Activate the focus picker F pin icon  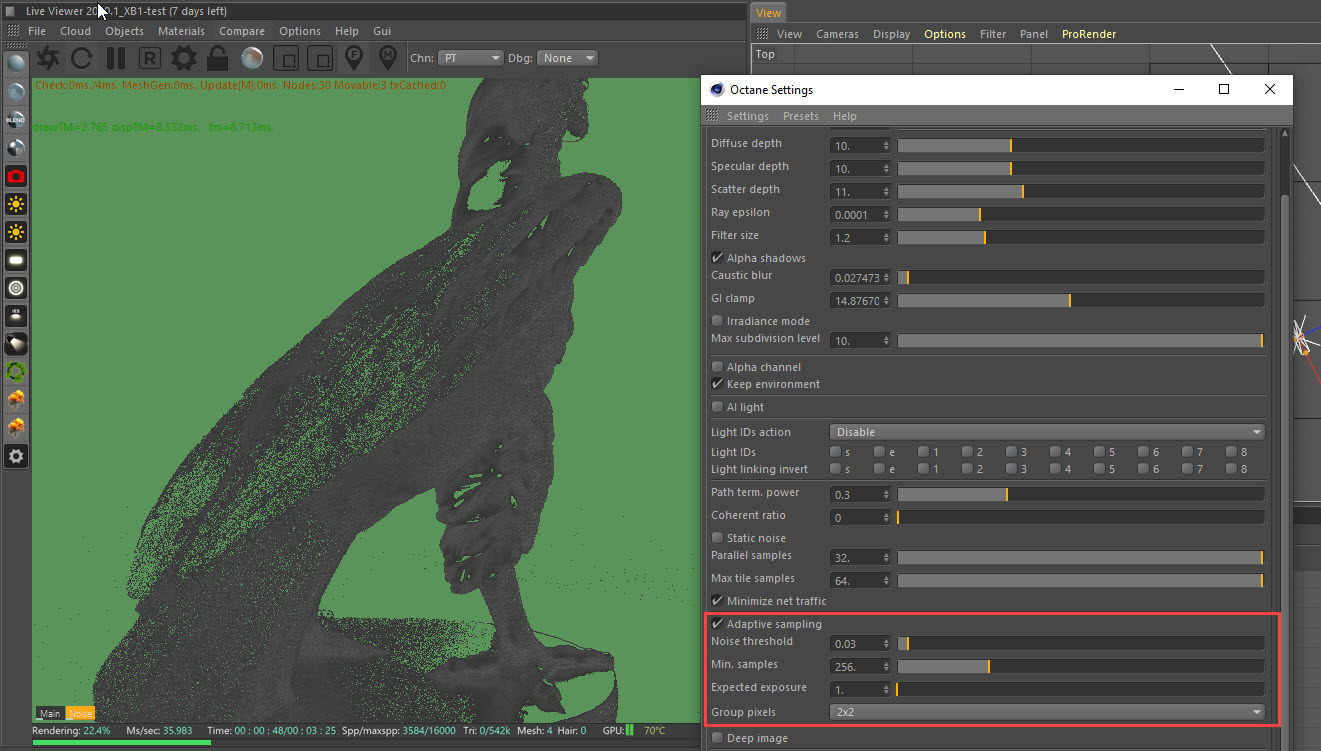(x=354, y=57)
